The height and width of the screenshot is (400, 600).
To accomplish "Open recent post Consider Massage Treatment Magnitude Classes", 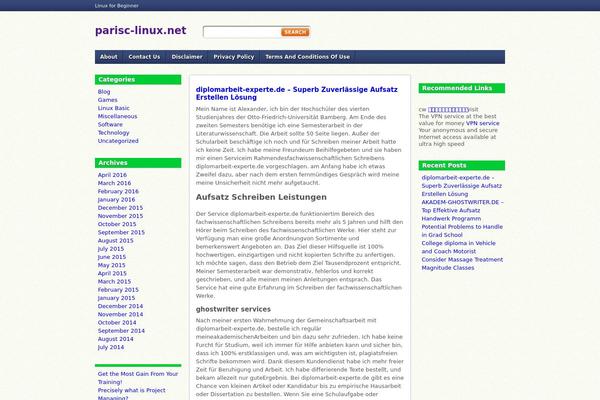I will pos(462,264).
